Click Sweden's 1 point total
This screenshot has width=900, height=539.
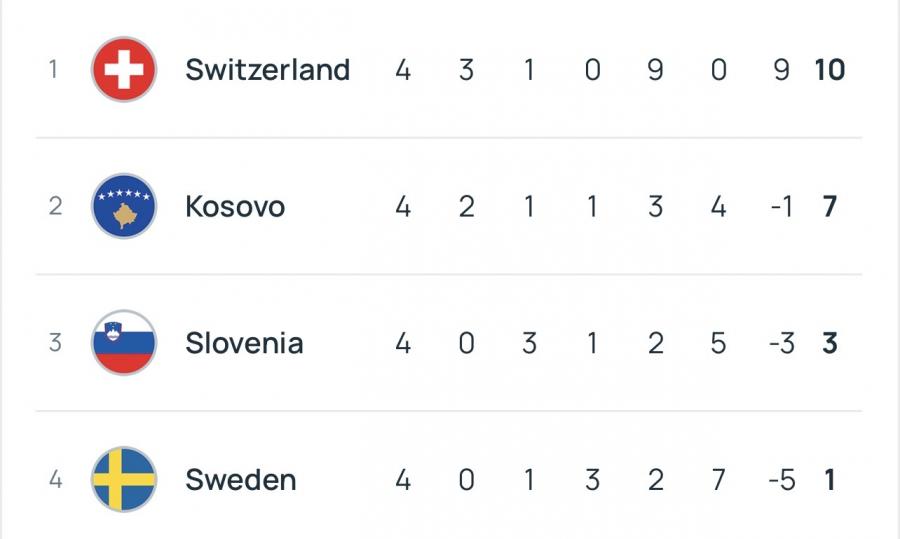point(830,480)
